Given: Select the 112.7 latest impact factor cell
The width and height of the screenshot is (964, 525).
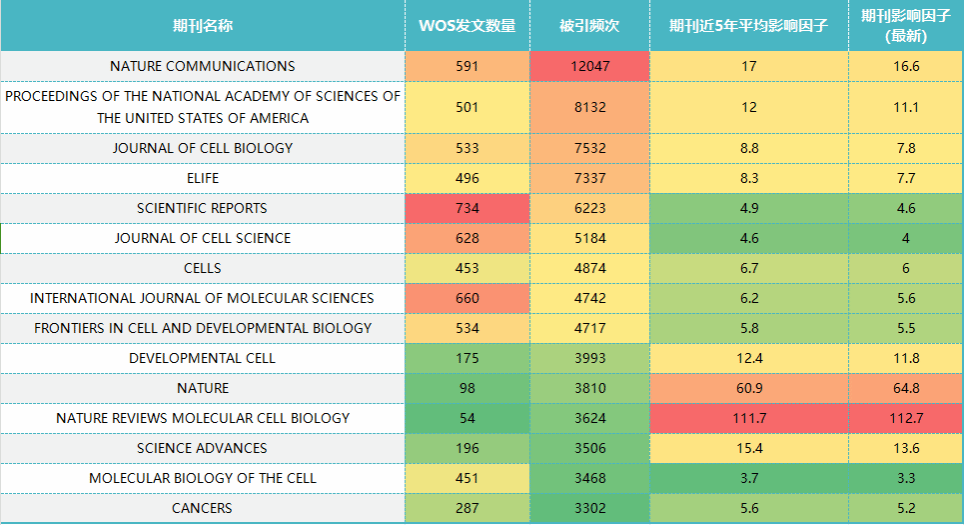Looking at the screenshot, I should (x=906, y=418).
